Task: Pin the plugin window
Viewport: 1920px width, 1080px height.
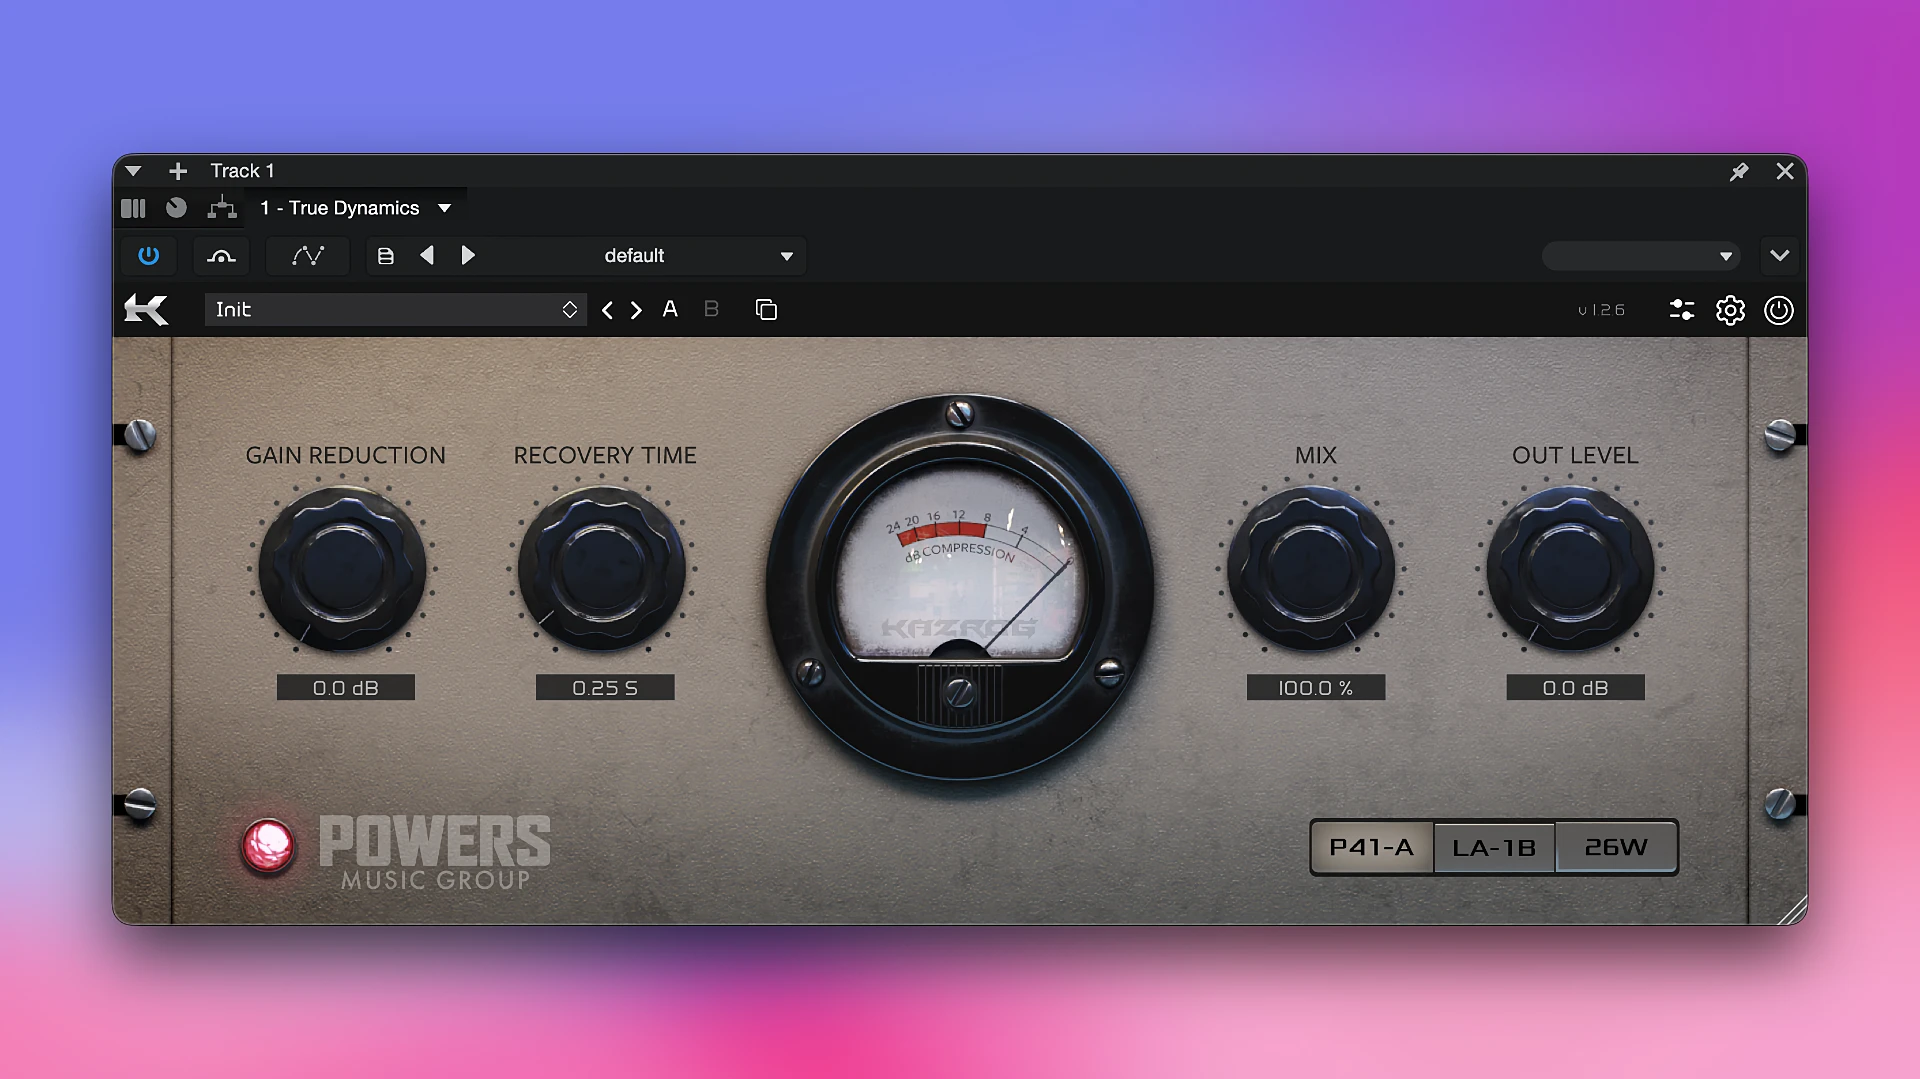Action: point(1739,171)
